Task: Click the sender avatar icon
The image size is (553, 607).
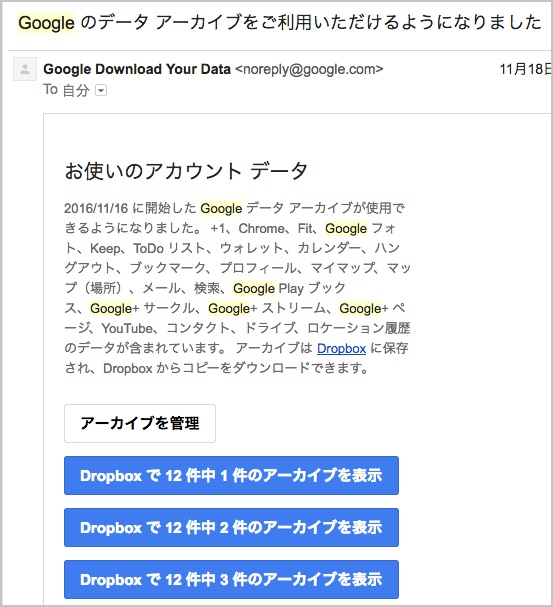Action: click(x=25, y=69)
